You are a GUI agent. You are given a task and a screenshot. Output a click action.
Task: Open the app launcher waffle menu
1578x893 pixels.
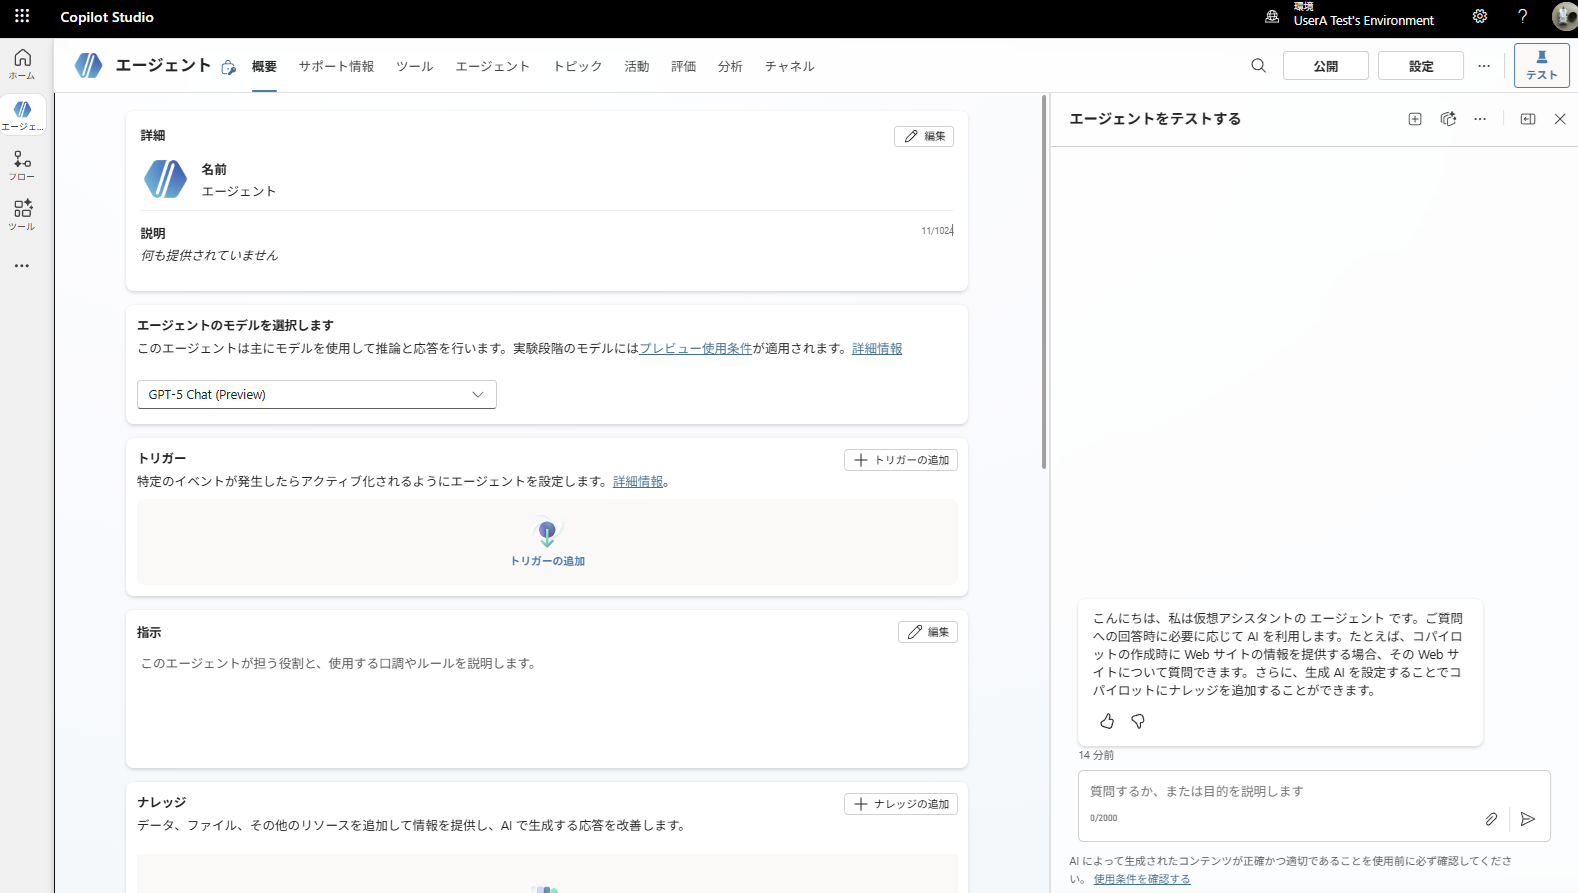[x=22, y=17]
